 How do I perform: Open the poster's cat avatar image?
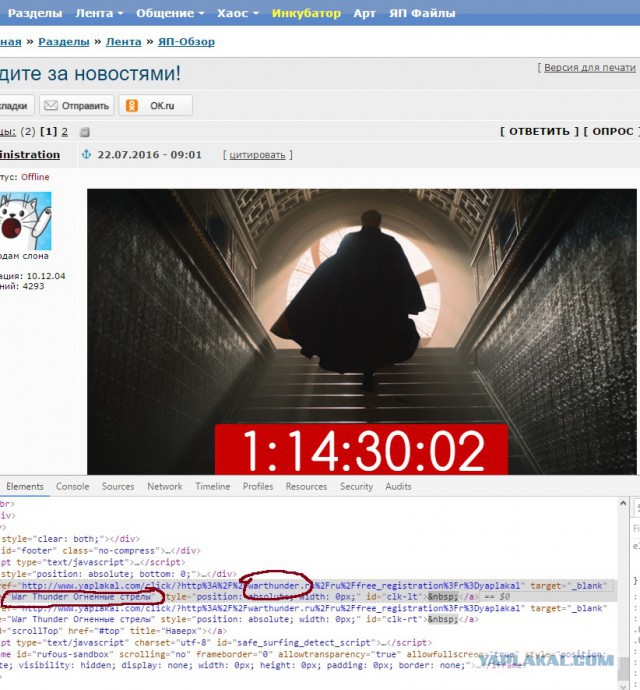(x=26, y=221)
